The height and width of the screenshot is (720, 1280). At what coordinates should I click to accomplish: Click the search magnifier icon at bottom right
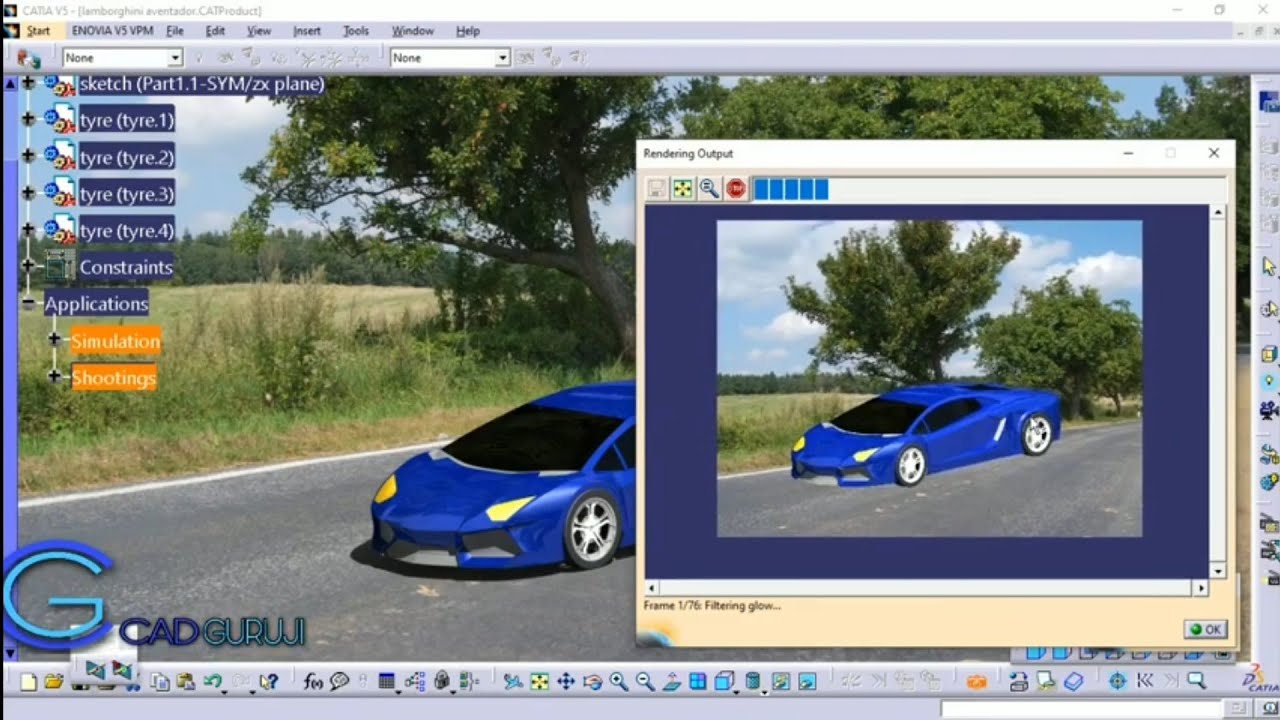(1195, 682)
